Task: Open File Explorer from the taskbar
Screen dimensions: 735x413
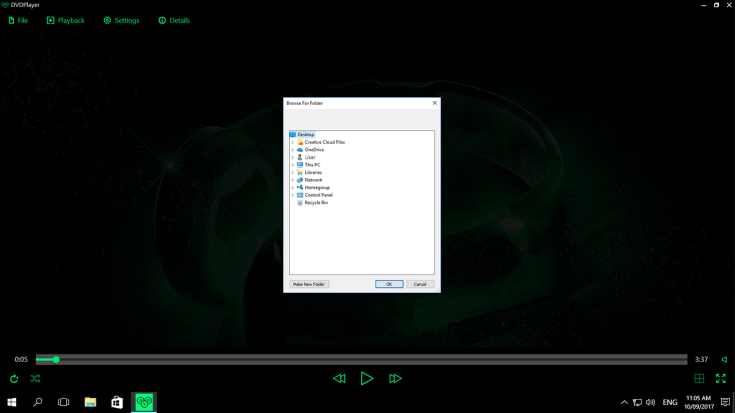Action: [90, 402]
